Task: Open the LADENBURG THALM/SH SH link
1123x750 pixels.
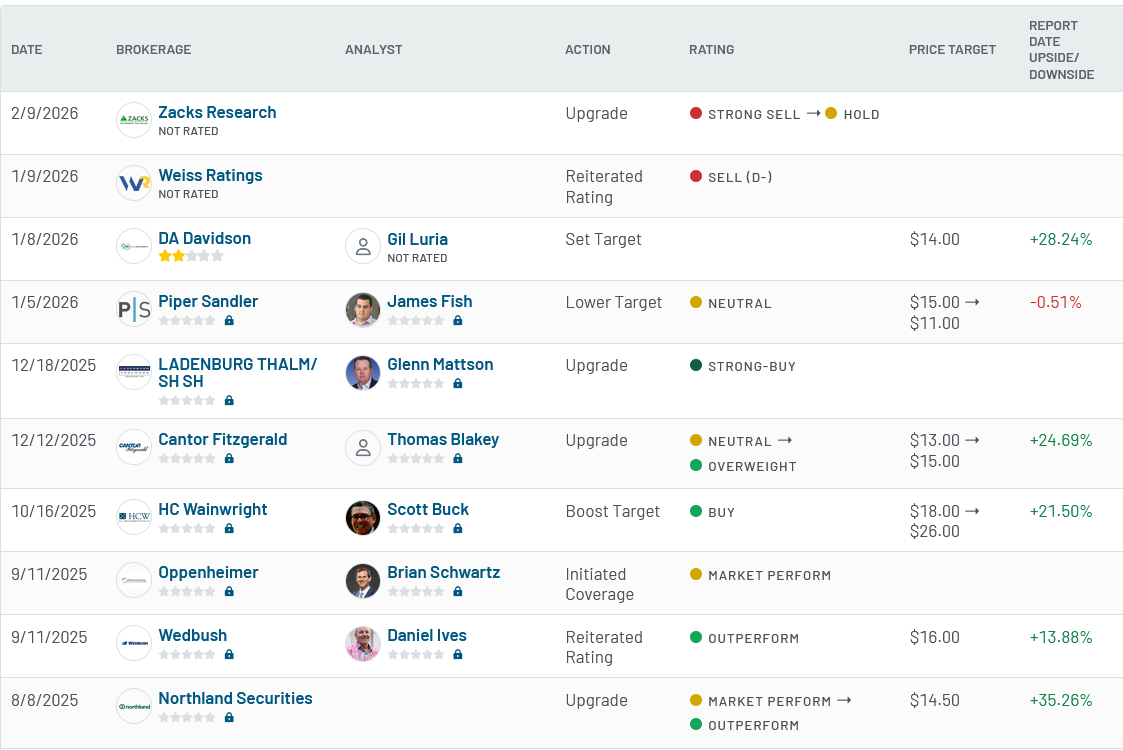Action: [237, 372]
